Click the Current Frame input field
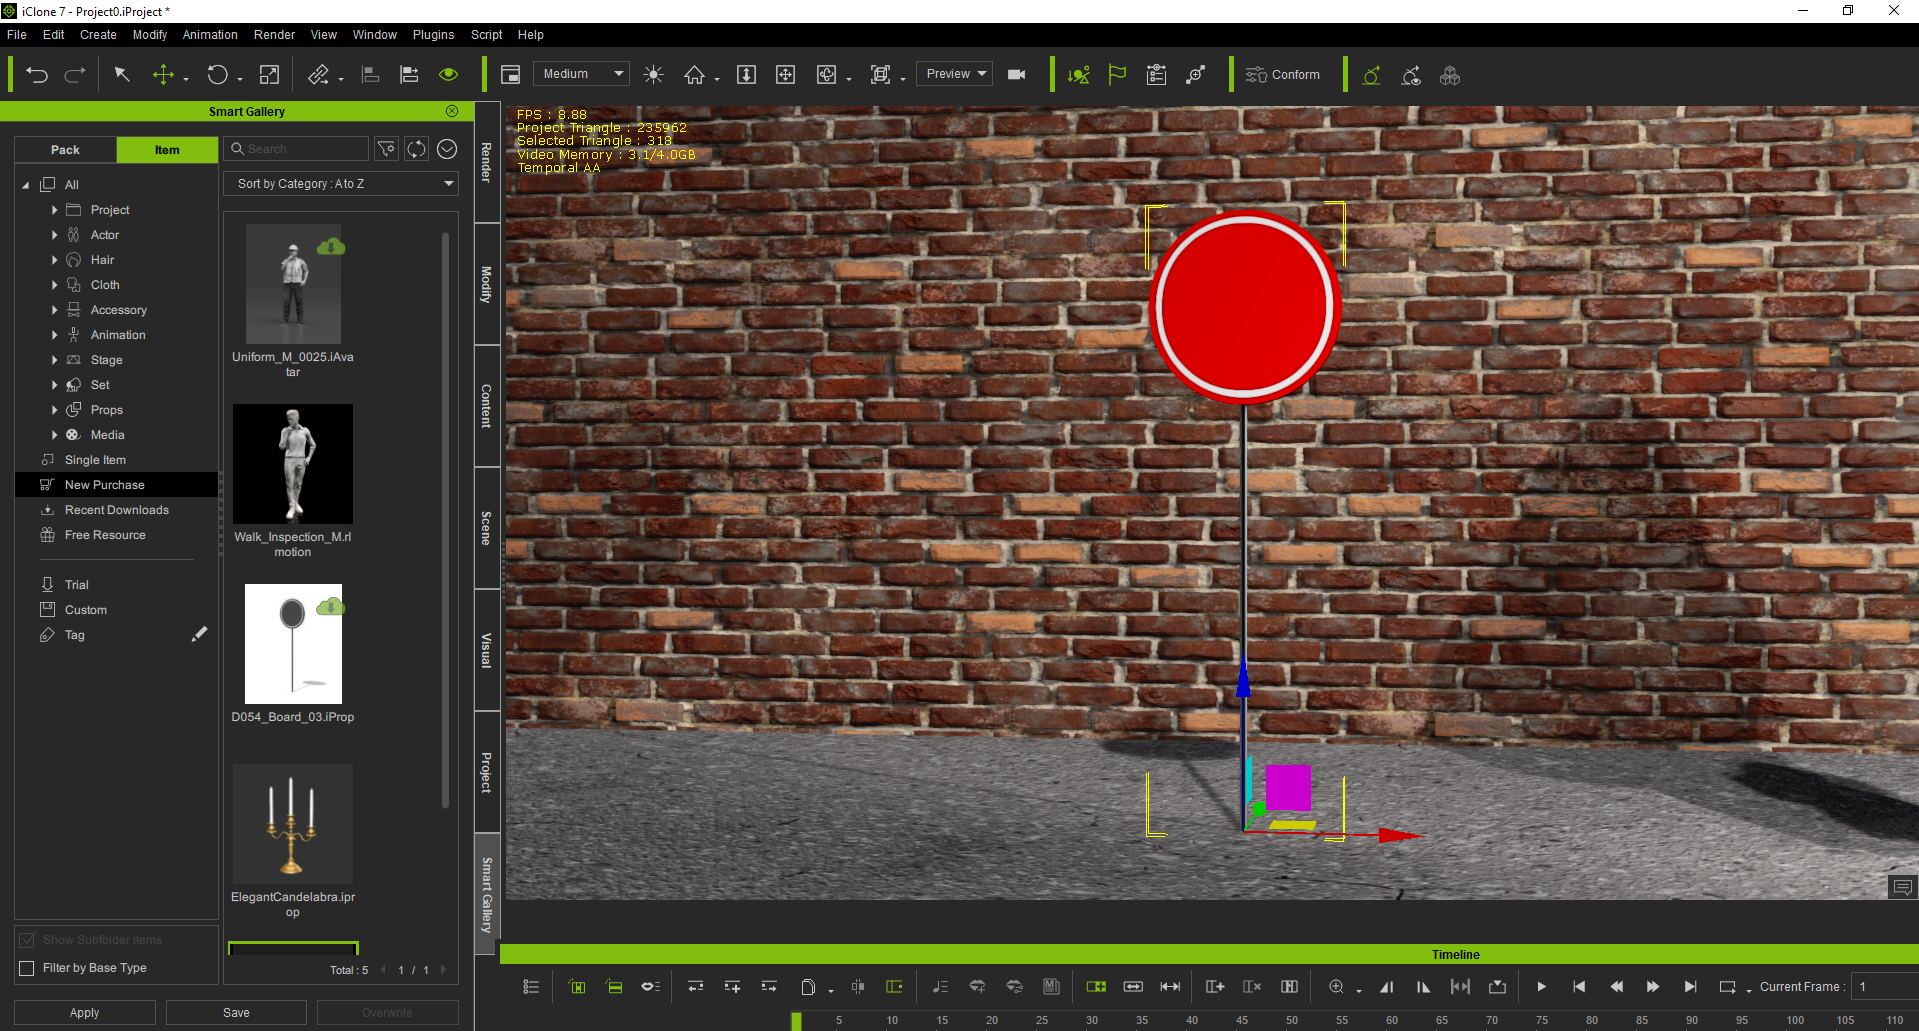The height and width of the screenshot is (1031, 1919). (1884, 987)
